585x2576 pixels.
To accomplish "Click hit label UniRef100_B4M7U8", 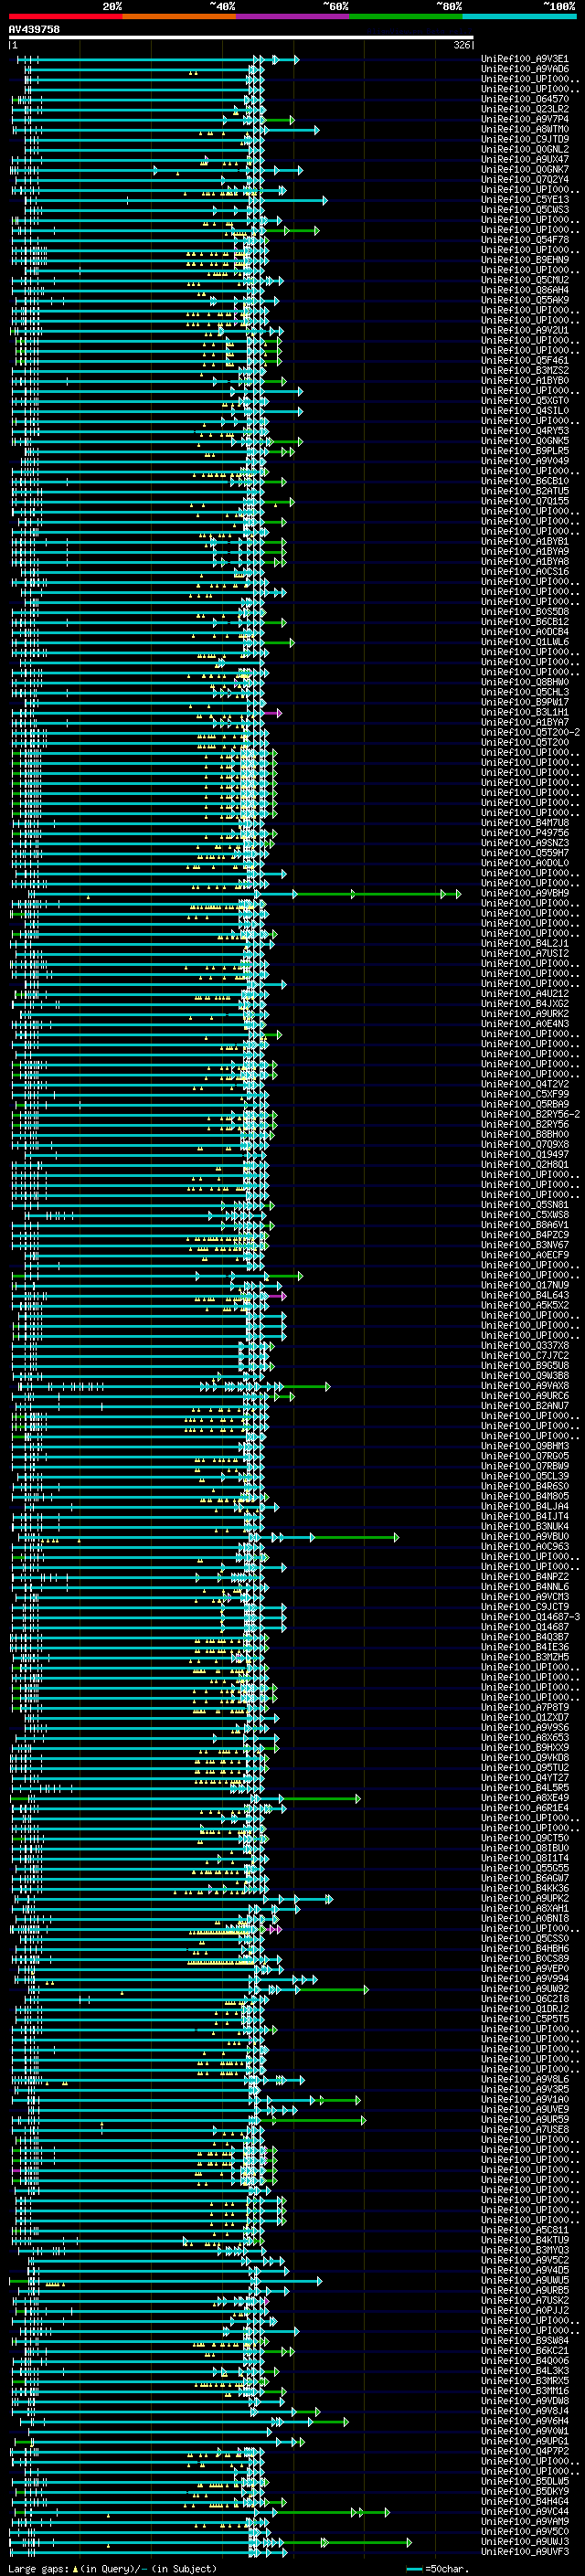I will pyautogui.click(x=524, y=822).
